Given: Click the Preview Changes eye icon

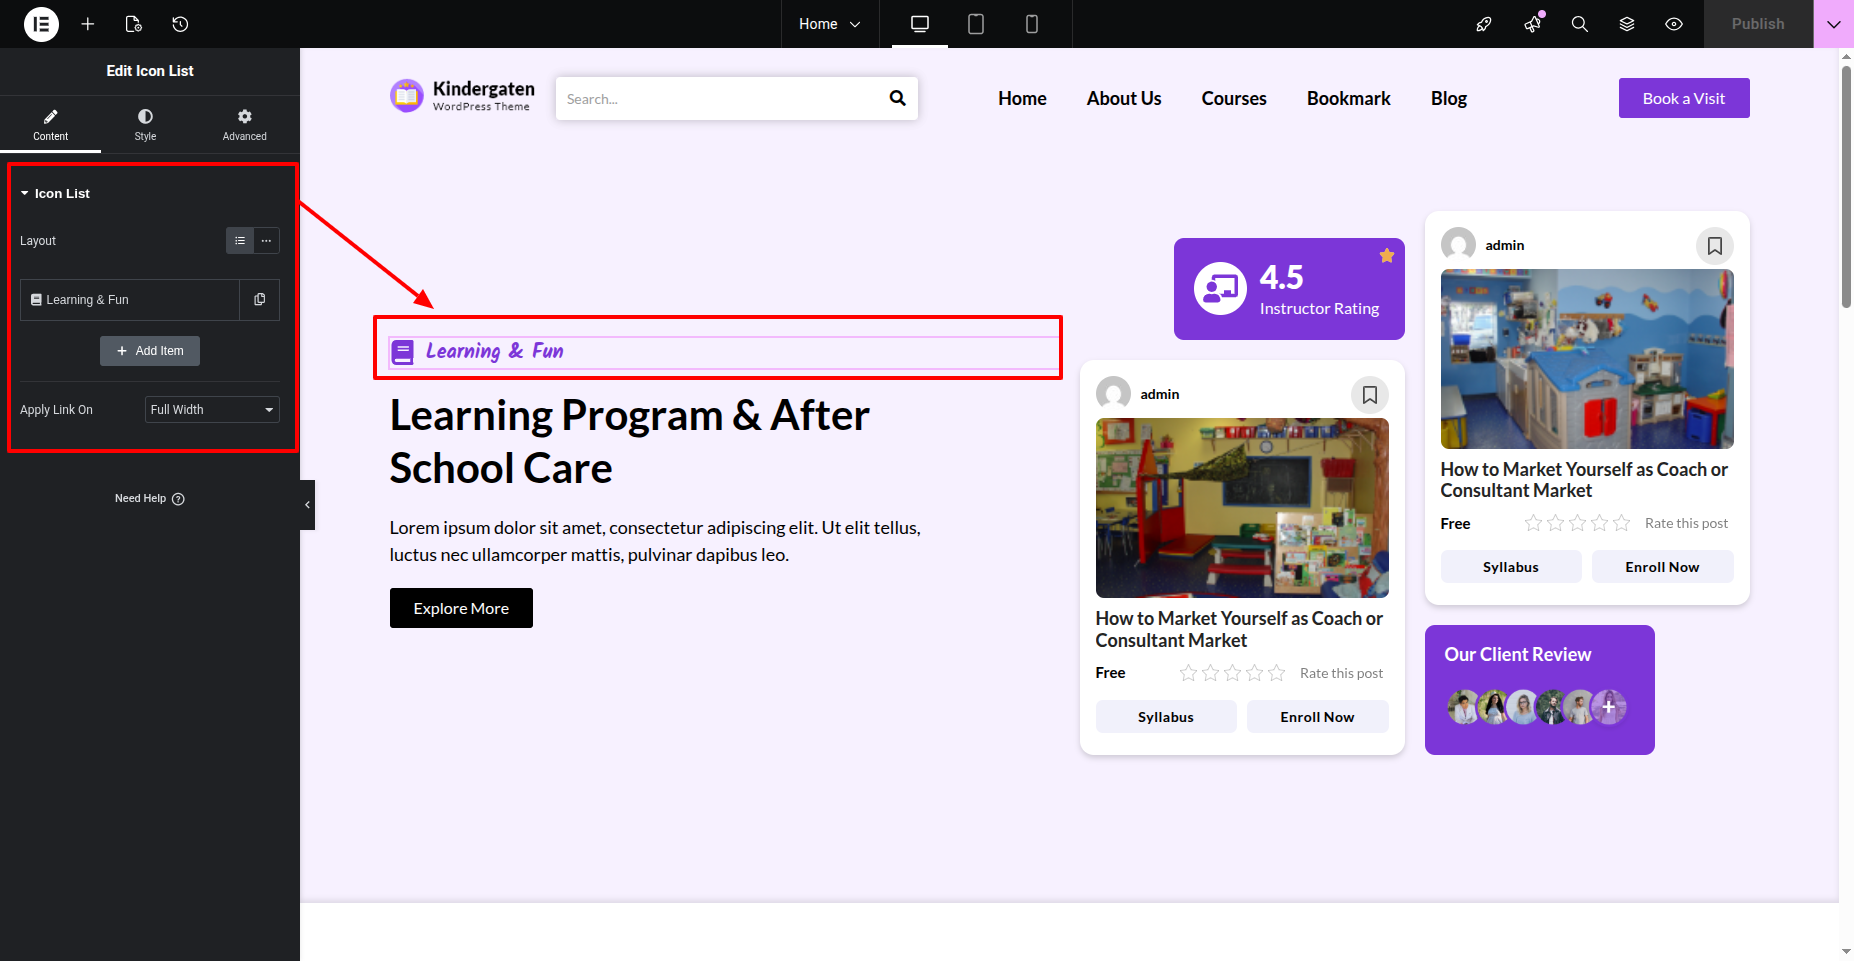Looking at the screenshot, I should [x=1674, y=24].
